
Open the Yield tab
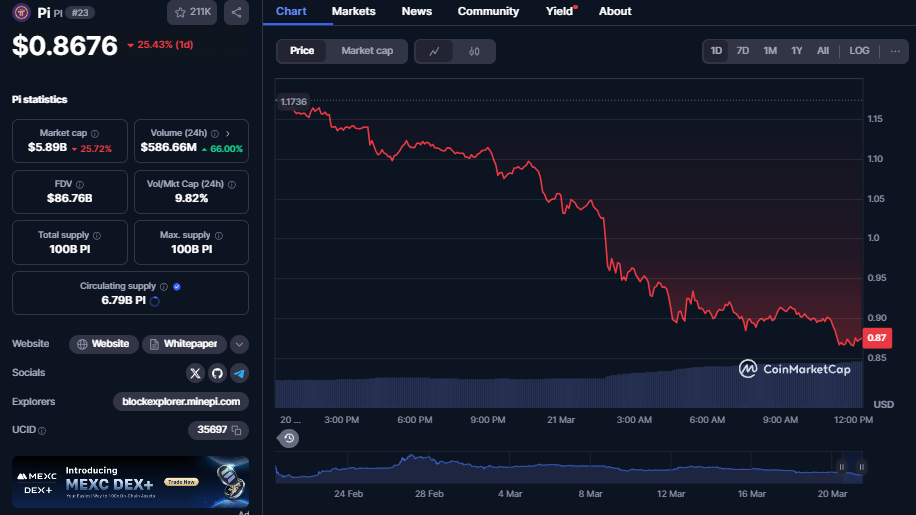pyautogui.click(x=560, y=12)
